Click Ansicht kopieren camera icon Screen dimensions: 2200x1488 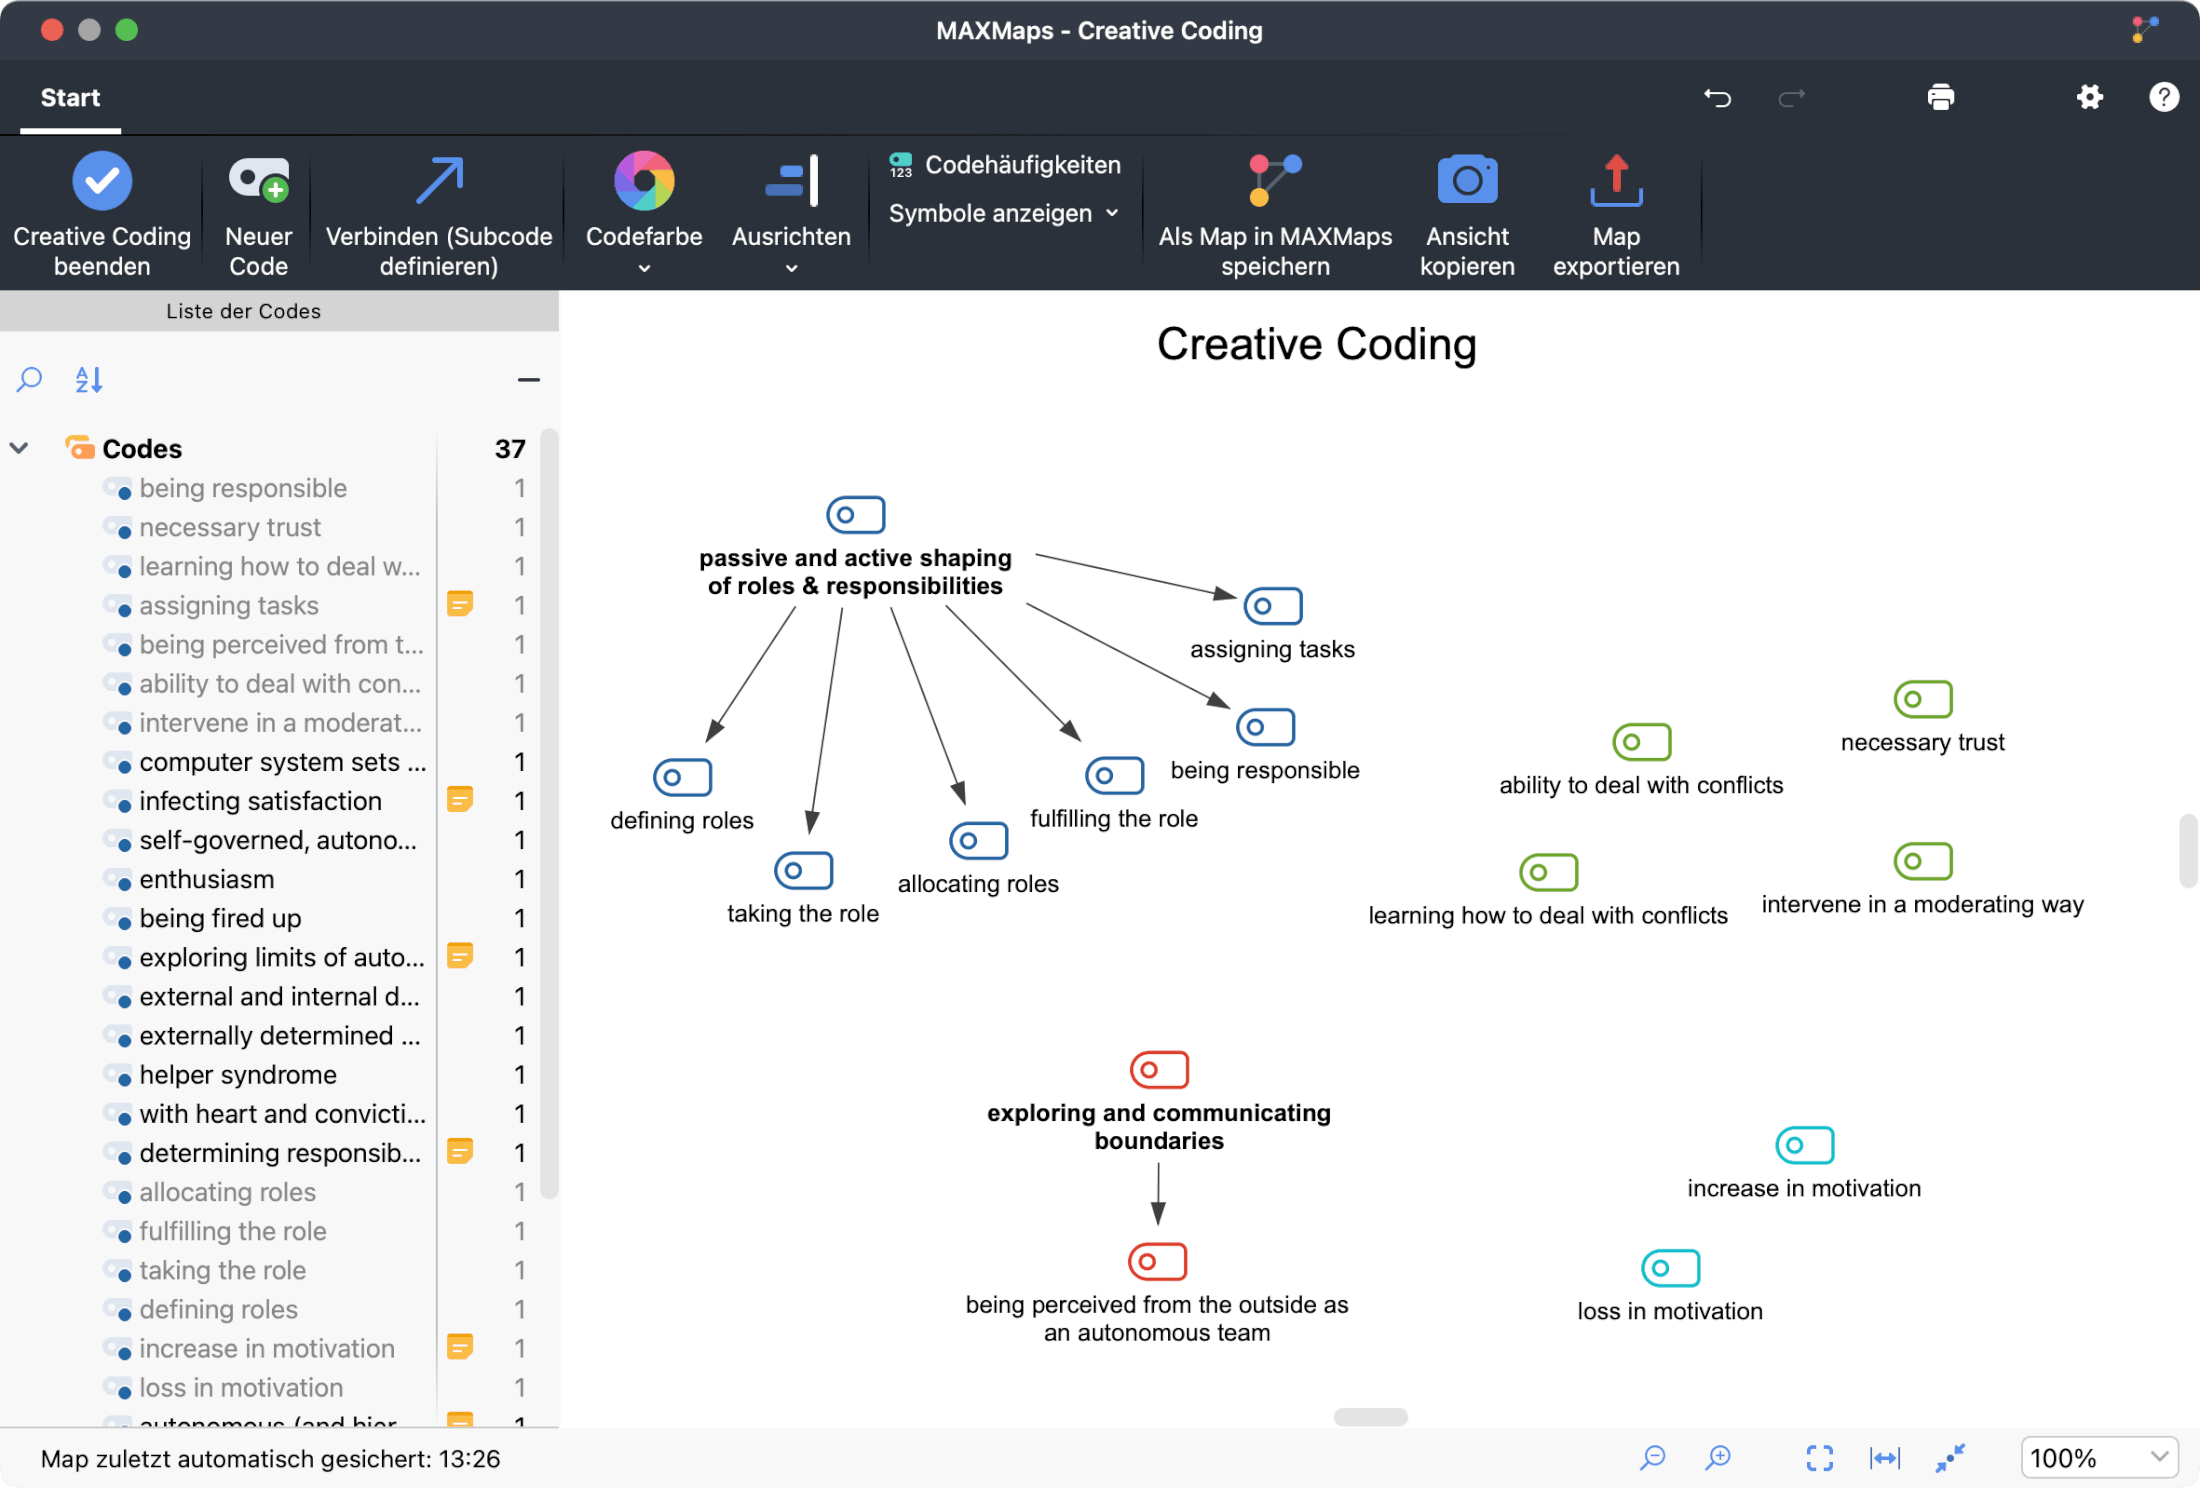tap(1466, 181)
